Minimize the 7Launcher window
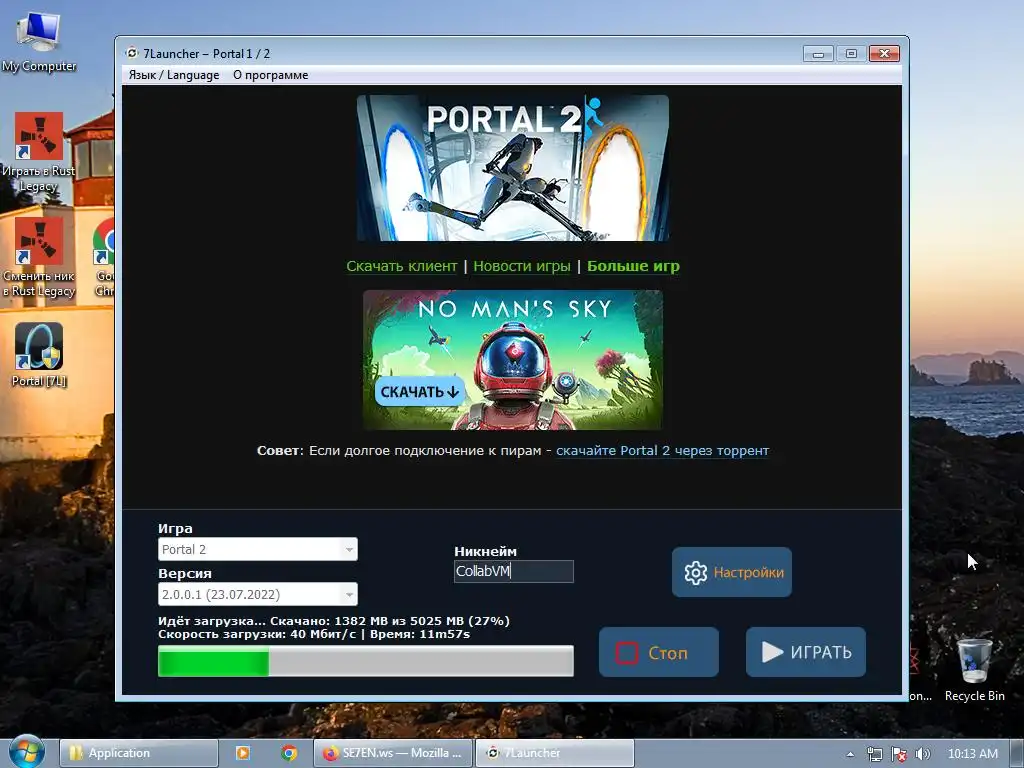 (818, 54)
